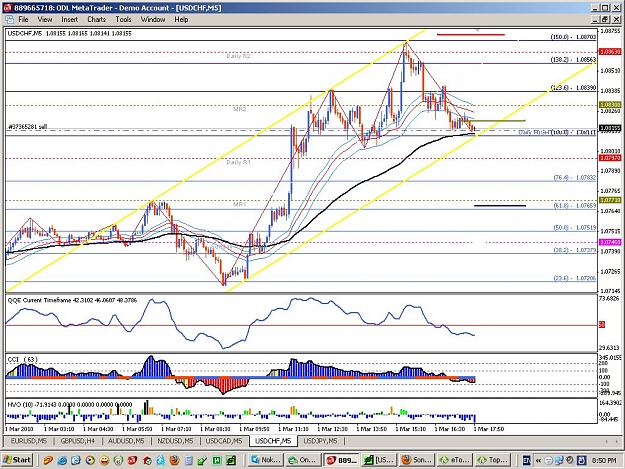
Task: Click MetaTrader application icon in title bar
Action: 7,8
